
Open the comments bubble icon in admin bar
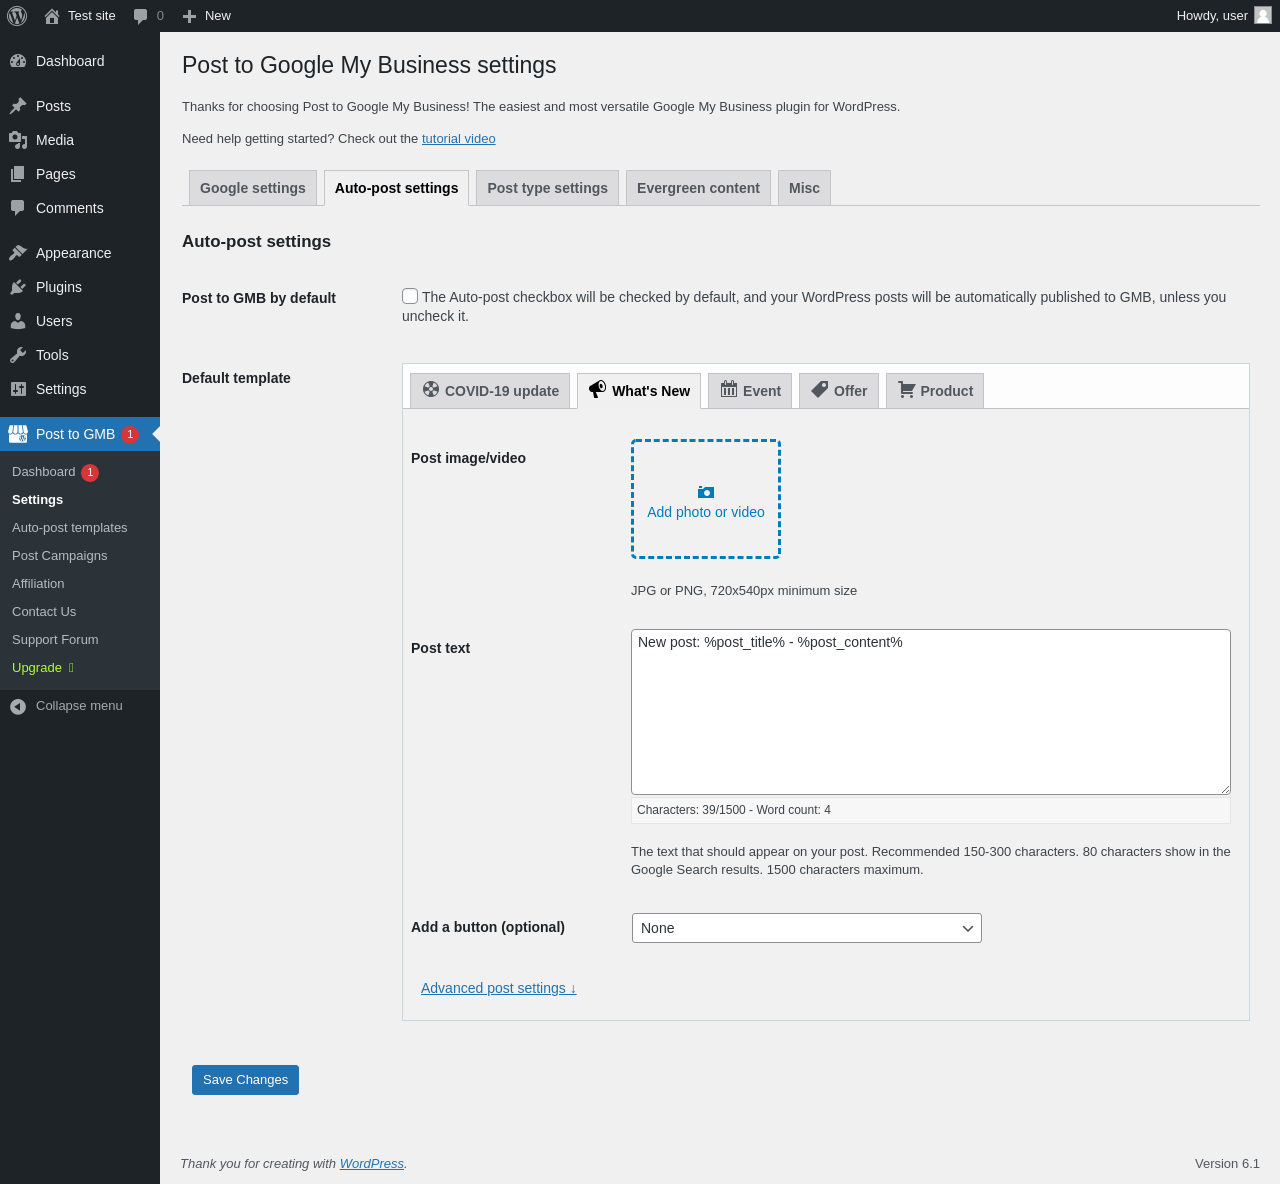(x=141, y=16)
